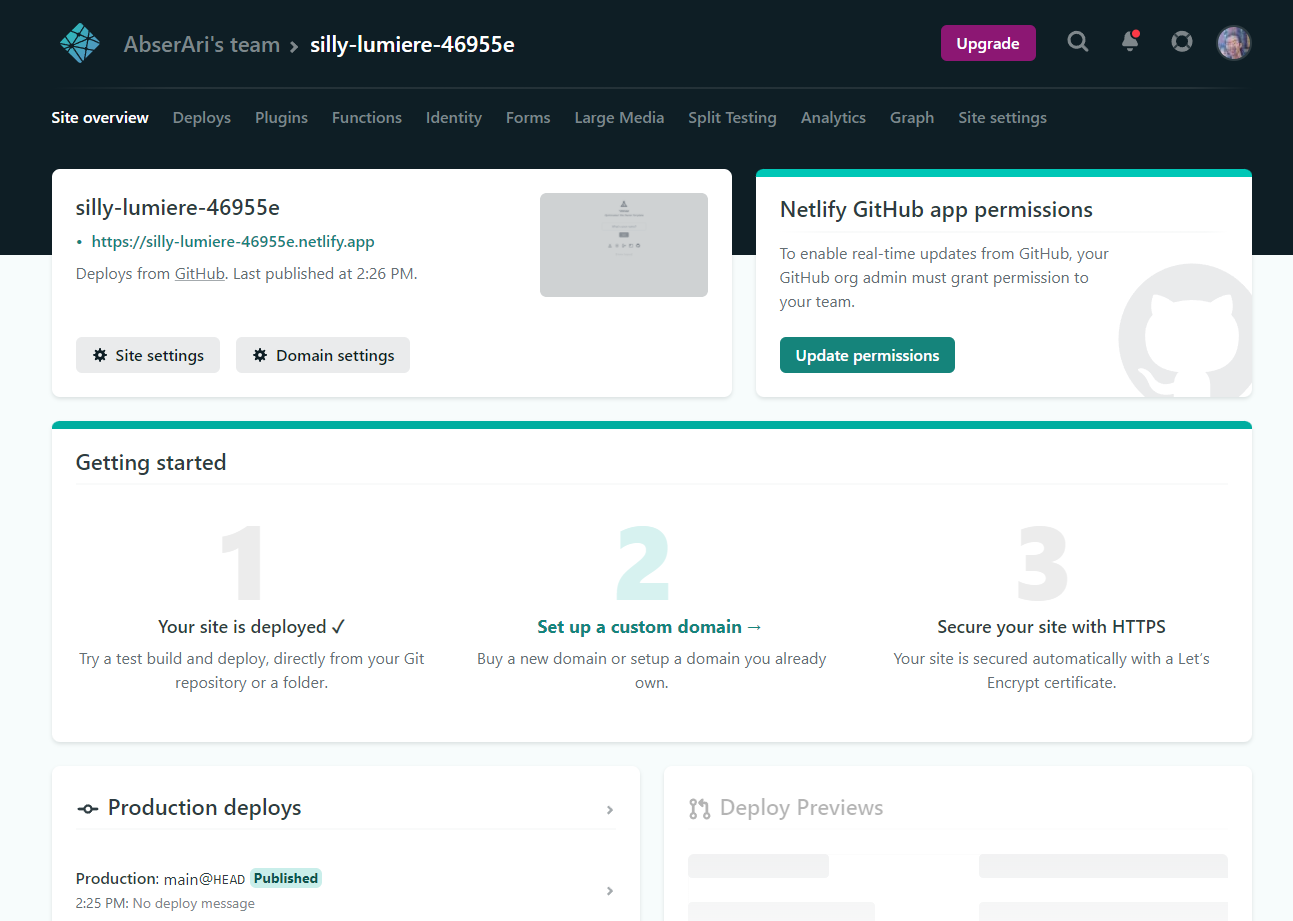
Task: Open the Functions tab
Action: (367, 117)
